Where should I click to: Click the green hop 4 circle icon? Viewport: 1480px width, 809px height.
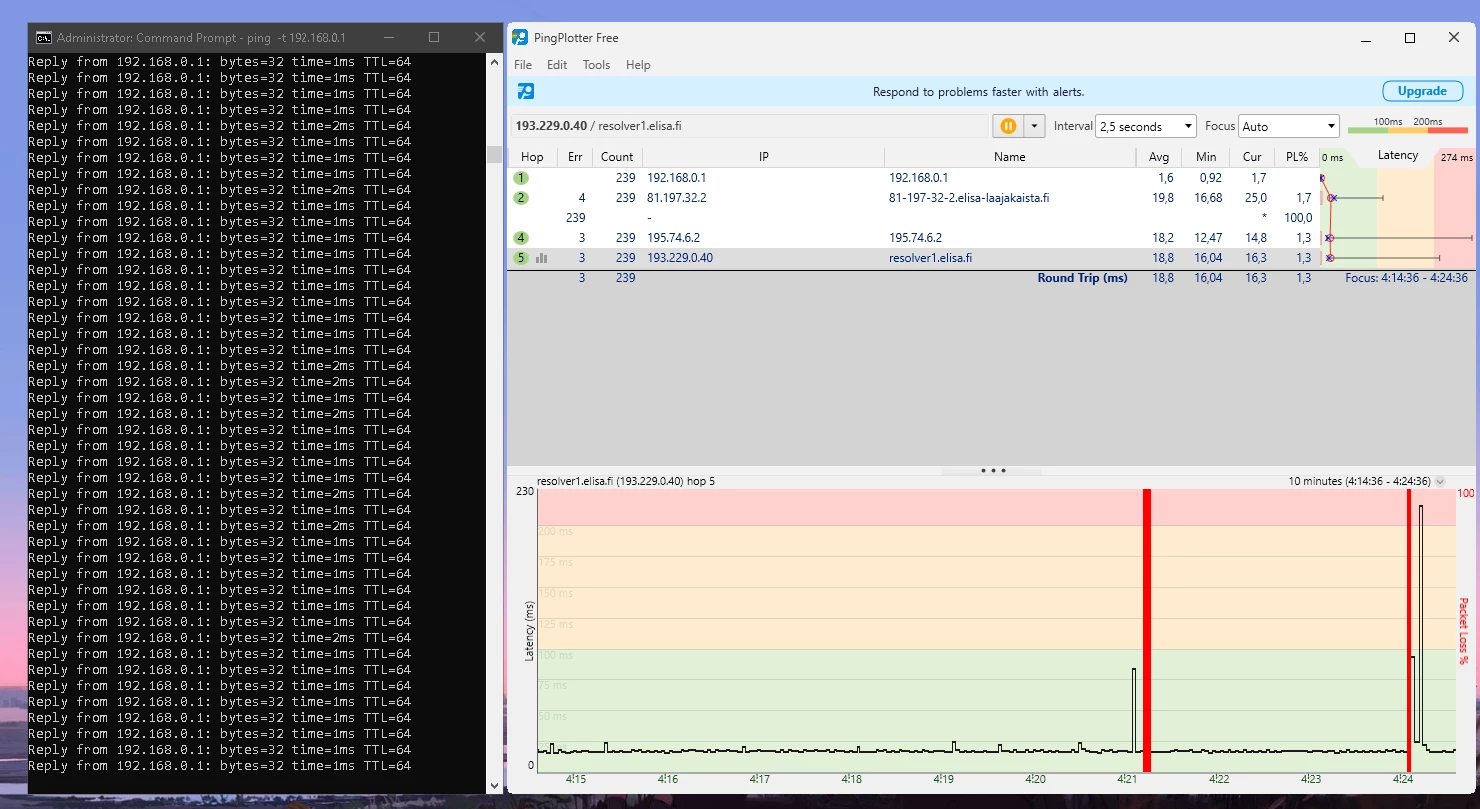(521, 238)
